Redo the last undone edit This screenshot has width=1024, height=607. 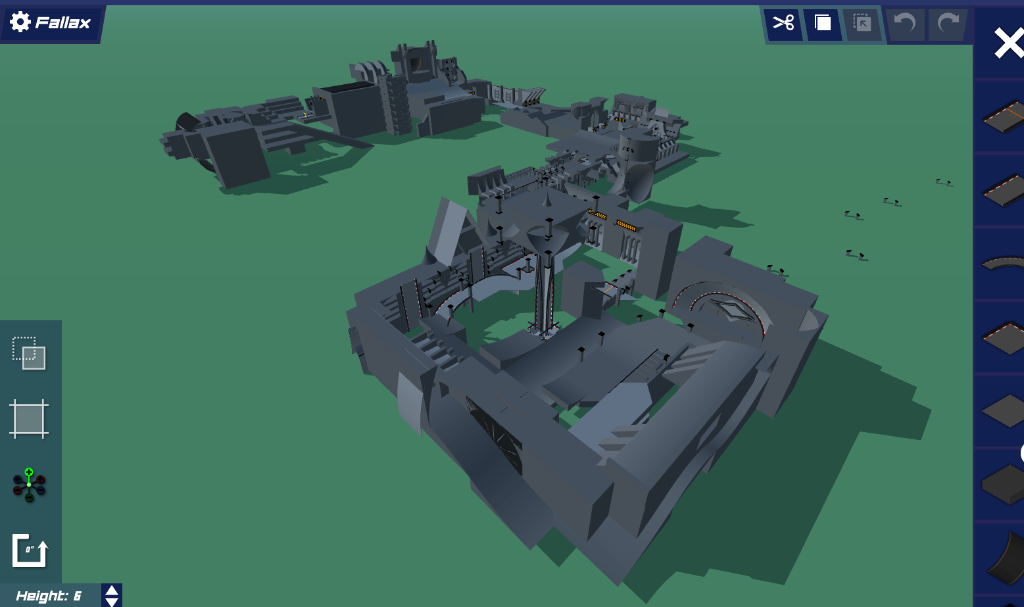coord(946,23)
